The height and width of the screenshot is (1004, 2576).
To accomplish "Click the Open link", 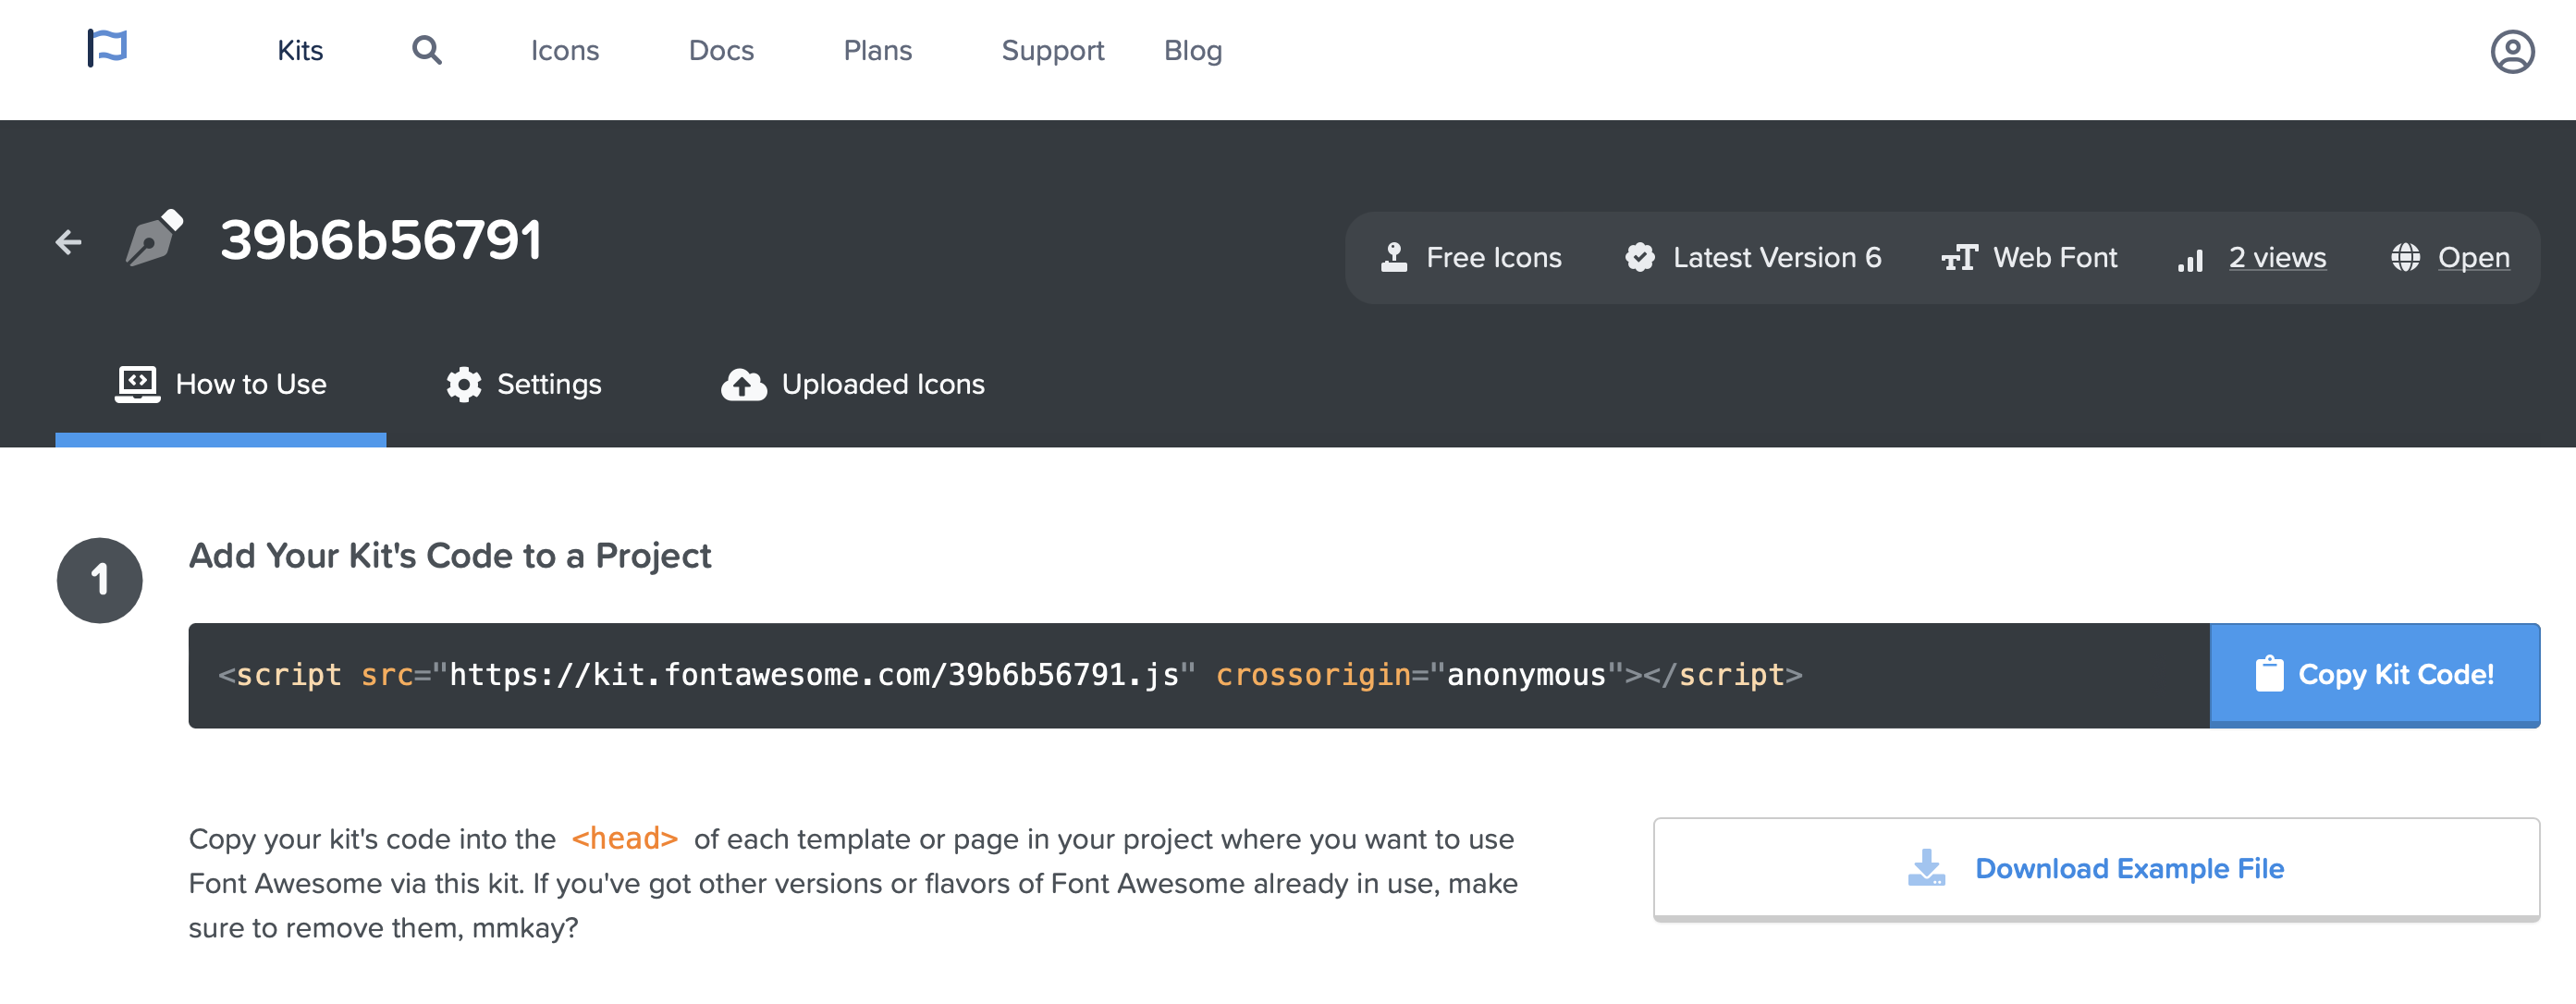I will [2474, 258].
